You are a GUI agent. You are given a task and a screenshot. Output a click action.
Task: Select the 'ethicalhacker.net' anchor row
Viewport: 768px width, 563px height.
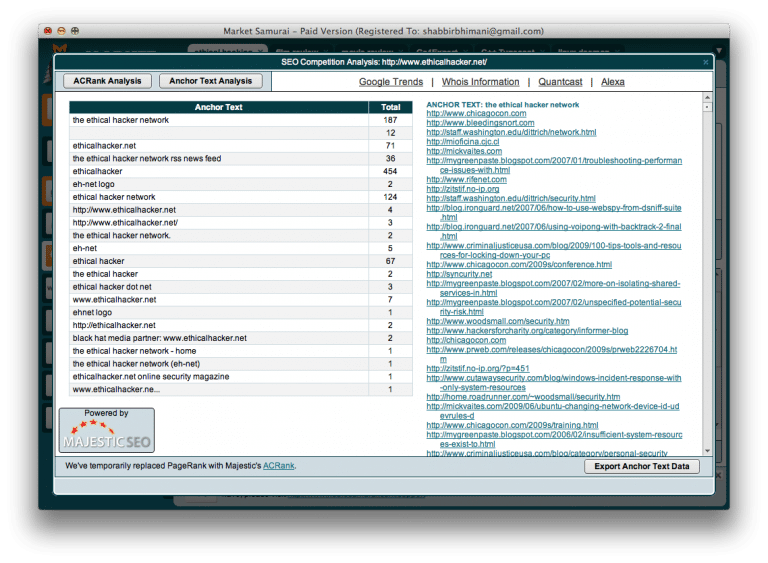coord(240,146)
